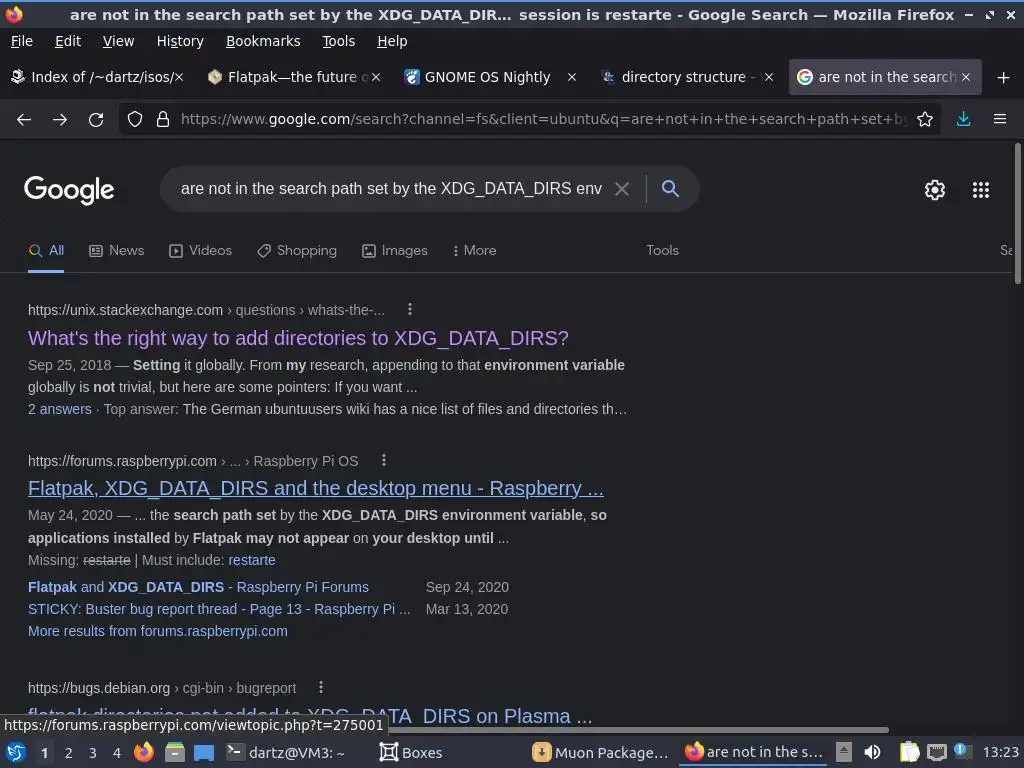Expand the More search filters dropdown
1024x768 pixels.
tap(475, 251)
